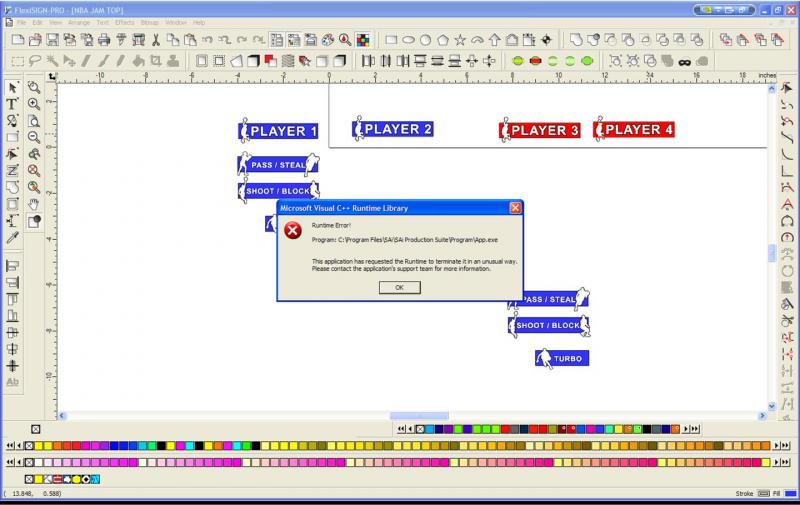This screenshot has height=505, width=800.
Task: Click the horizontal scrollbar thumb below canvas
Action: point(419,416)
